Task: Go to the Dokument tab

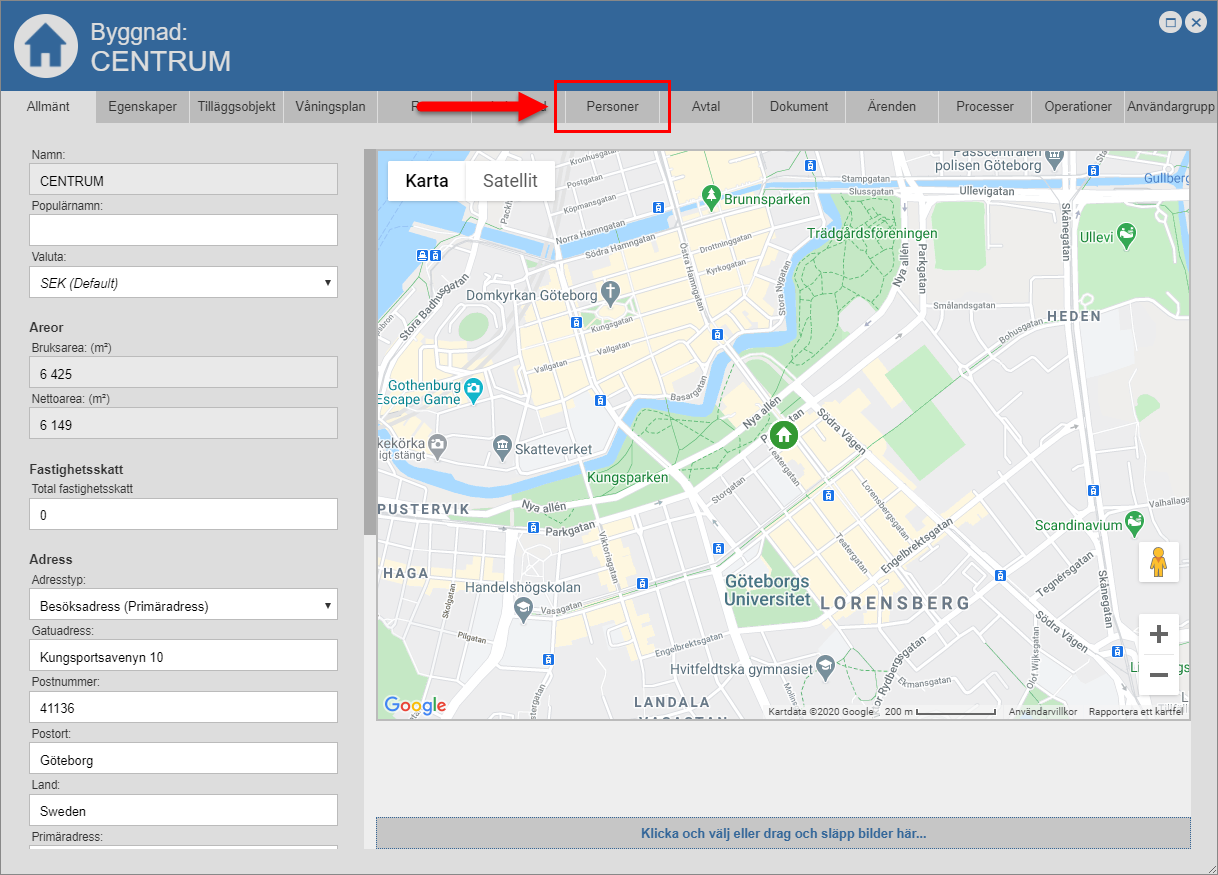Action: coord(799,106)
